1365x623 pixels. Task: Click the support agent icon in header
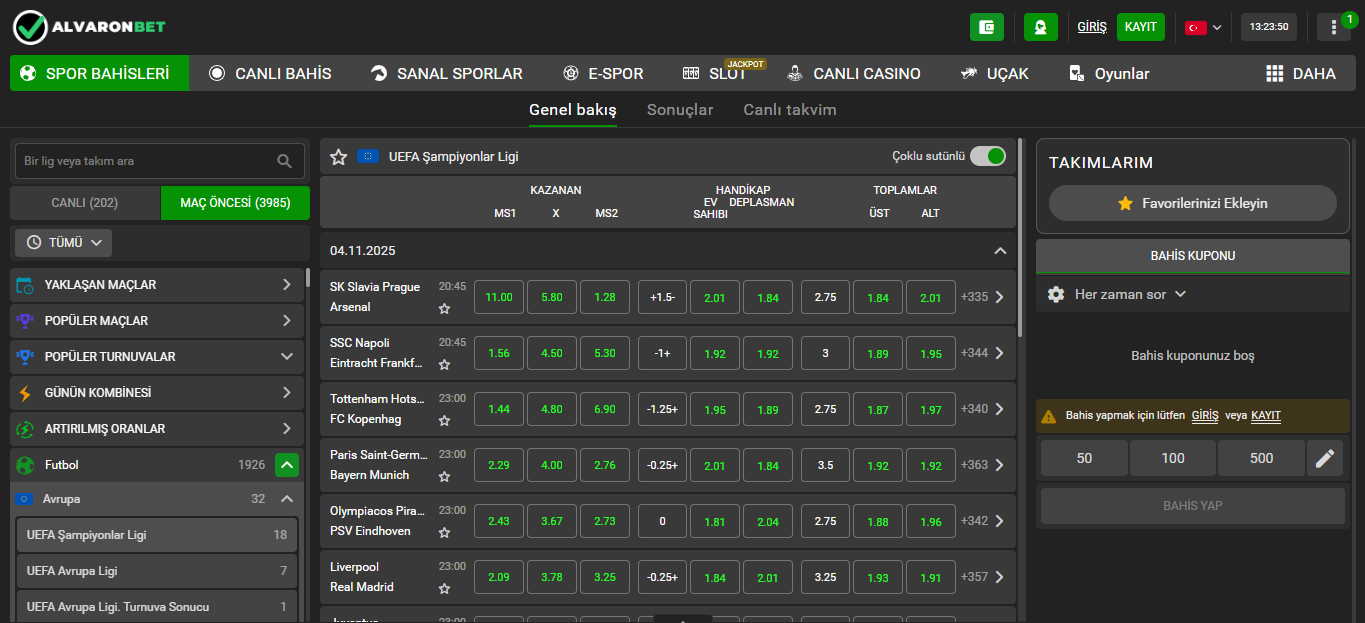tap(1040, 27)
